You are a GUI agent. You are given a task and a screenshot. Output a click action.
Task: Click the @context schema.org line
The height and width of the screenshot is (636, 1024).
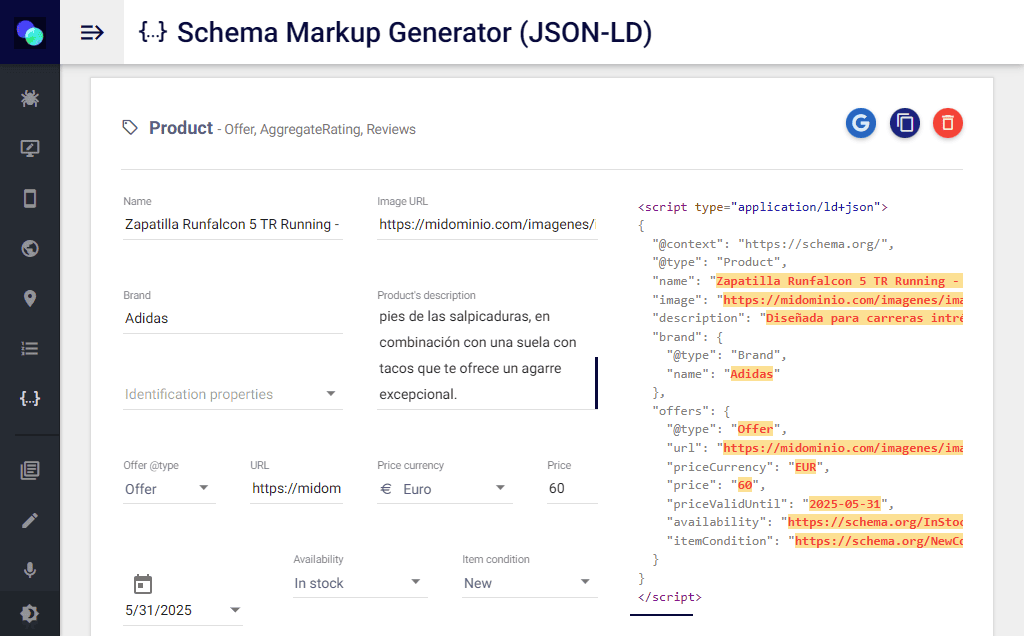pyautogui.click(x=773, y=244)
